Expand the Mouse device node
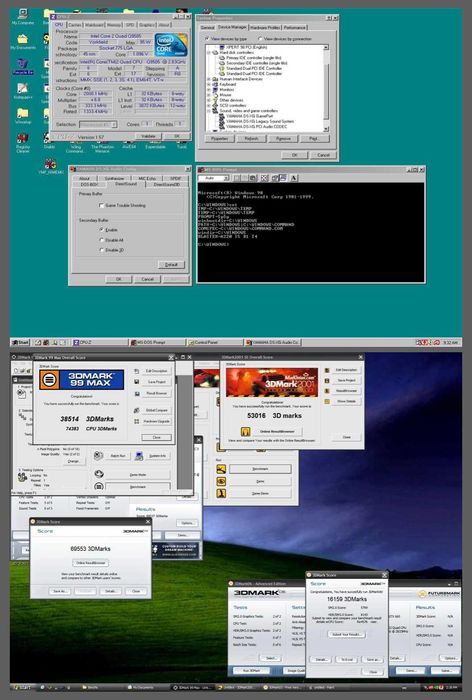This screenshot has width=472, height=700. [x=209, y=95]
